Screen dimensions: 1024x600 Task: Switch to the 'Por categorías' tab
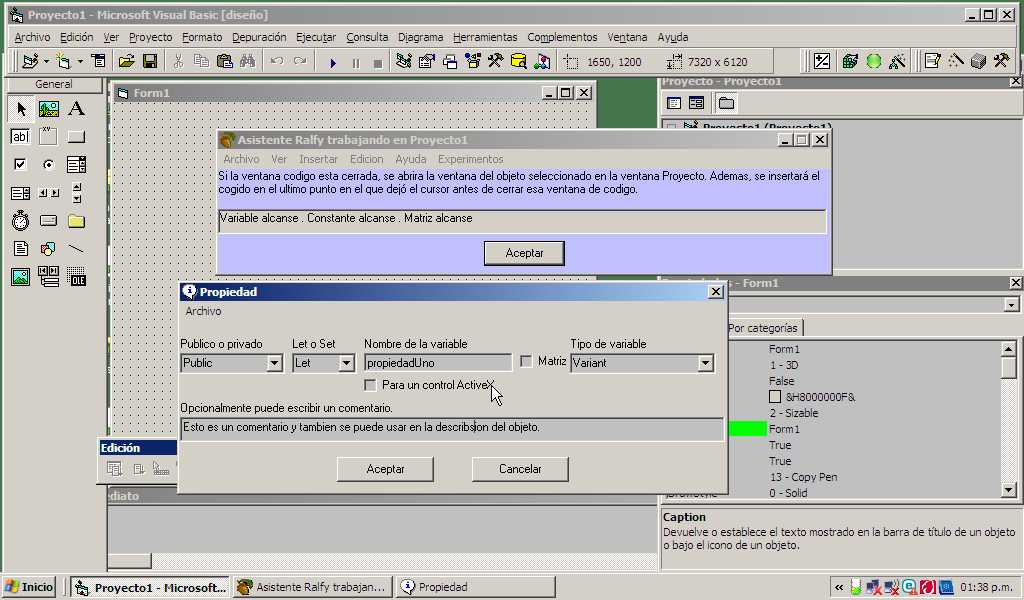[763, 328]
